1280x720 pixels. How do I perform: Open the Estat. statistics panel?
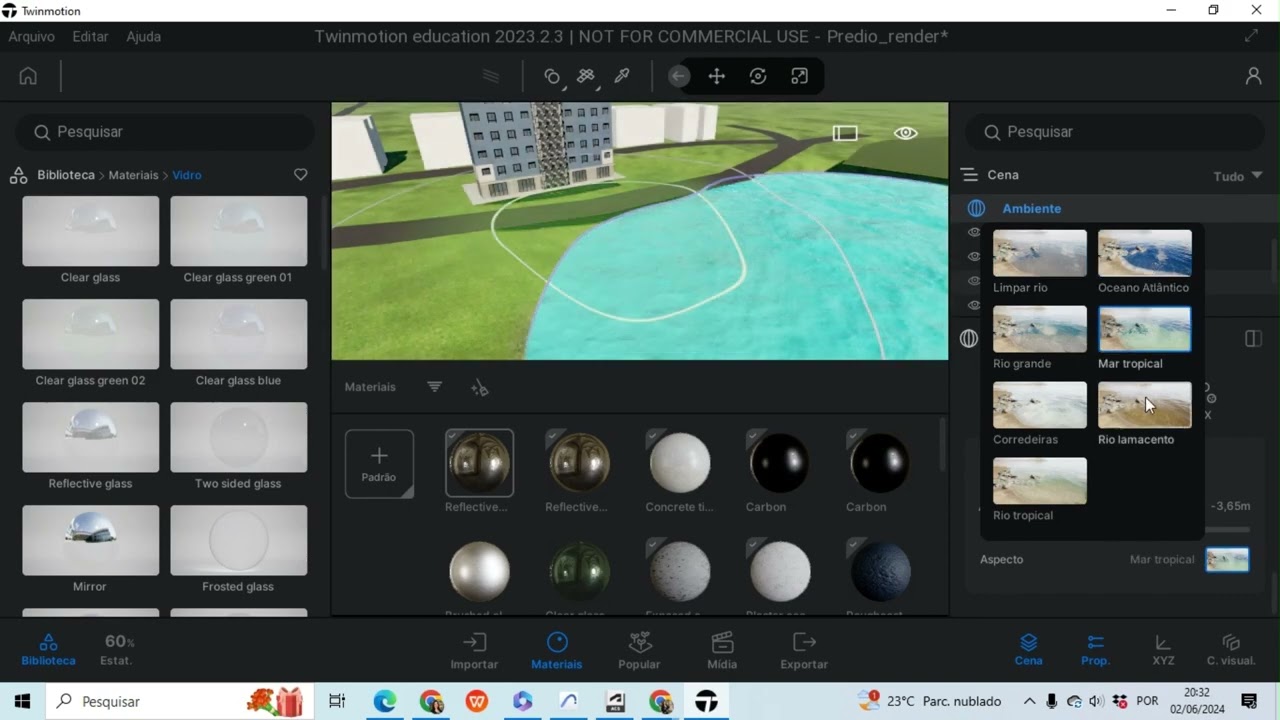tap(119, 651)
